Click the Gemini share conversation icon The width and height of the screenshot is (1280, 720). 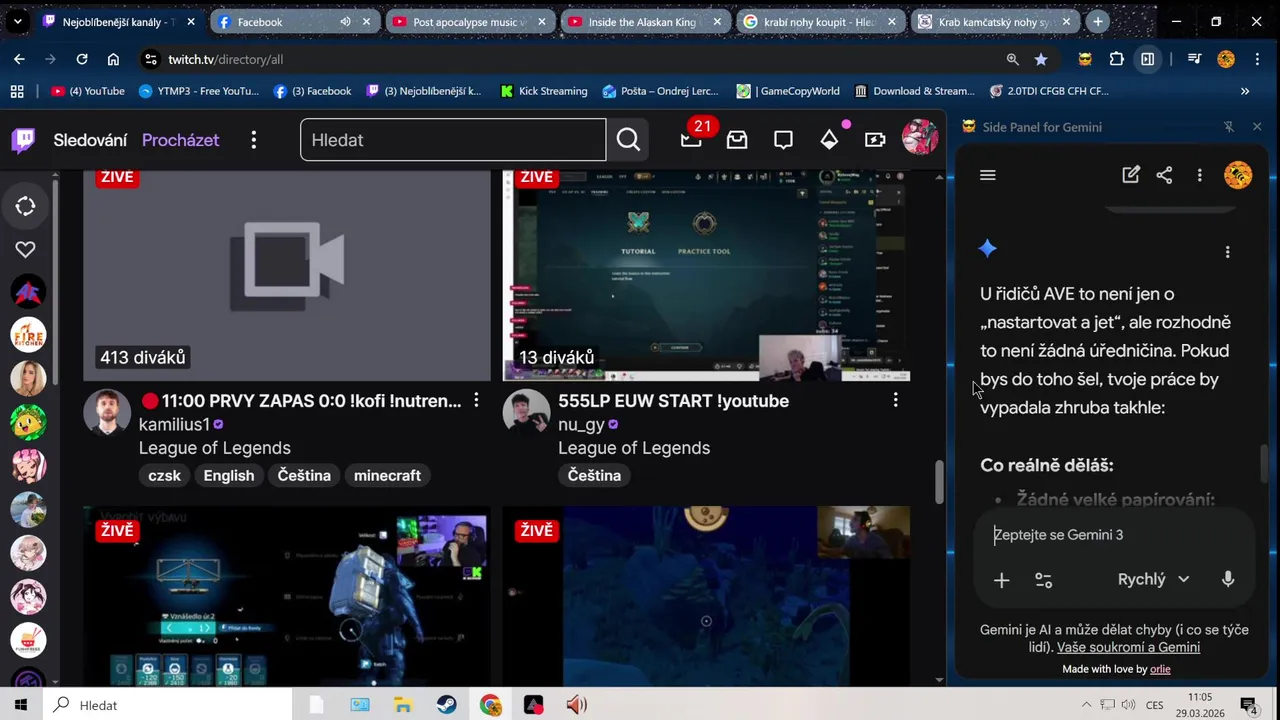tap(1164, 175)
